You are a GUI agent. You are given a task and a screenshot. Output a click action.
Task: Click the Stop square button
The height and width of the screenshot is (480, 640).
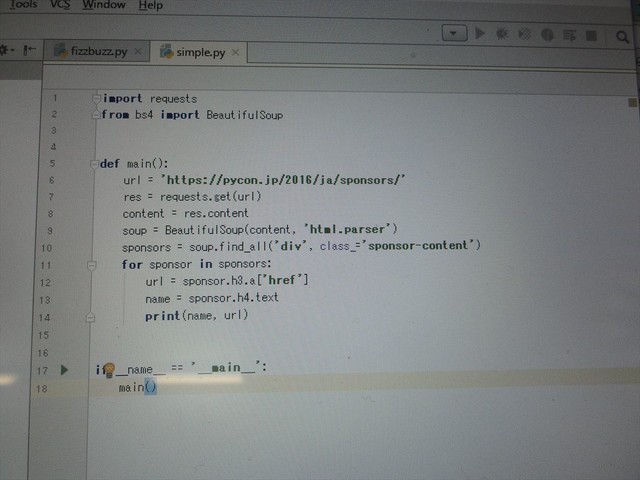tap(591, 36)
